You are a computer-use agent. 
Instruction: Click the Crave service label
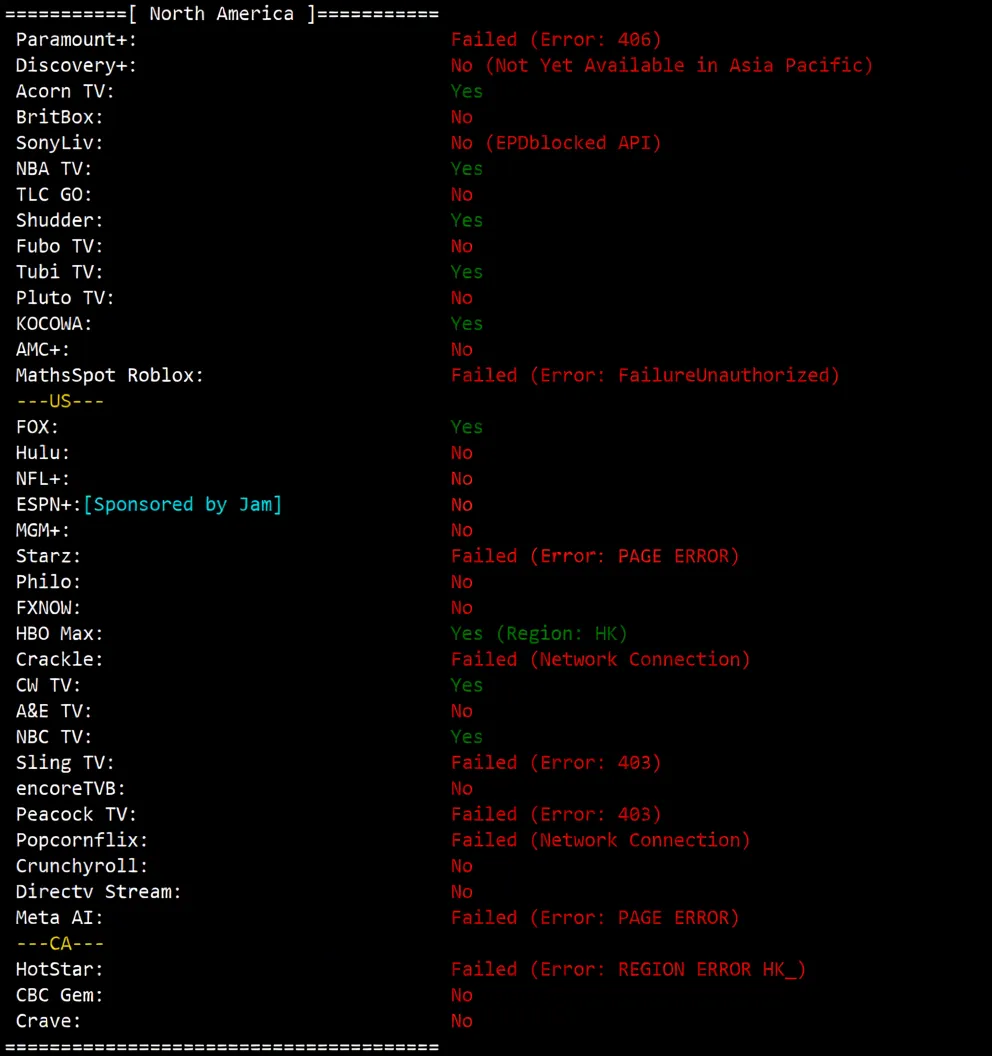48,1021
